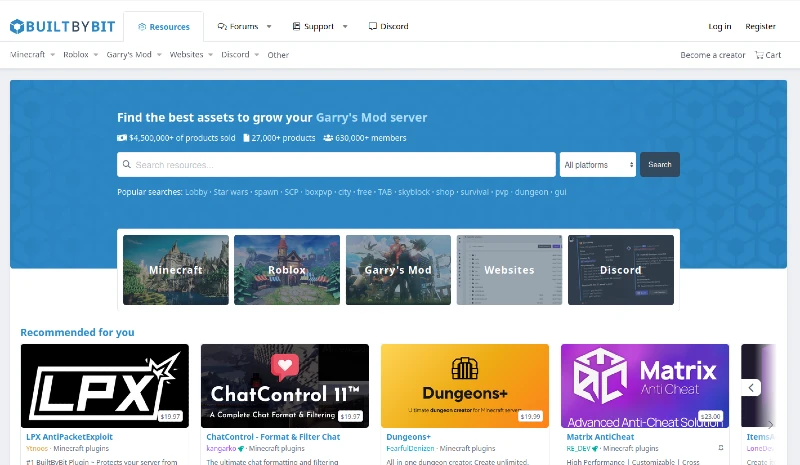The width and height of the screenshot is (800, 465).
Task: Open the Minecraft category tile
Action: (176, 270)
